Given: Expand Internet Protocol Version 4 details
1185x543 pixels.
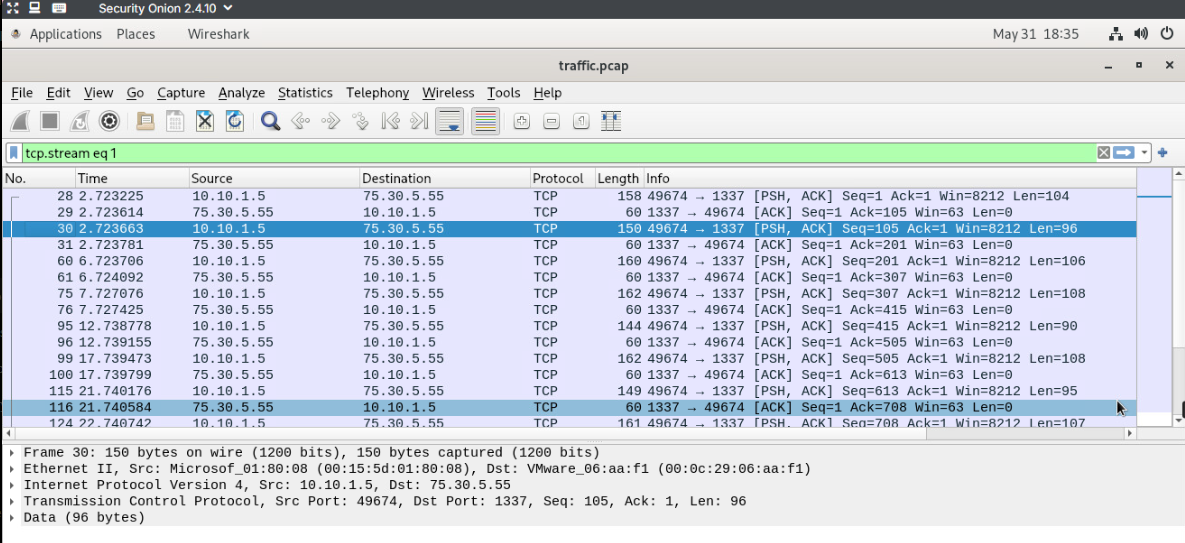Looking at the screenshot, I should (x=13, y=485).
